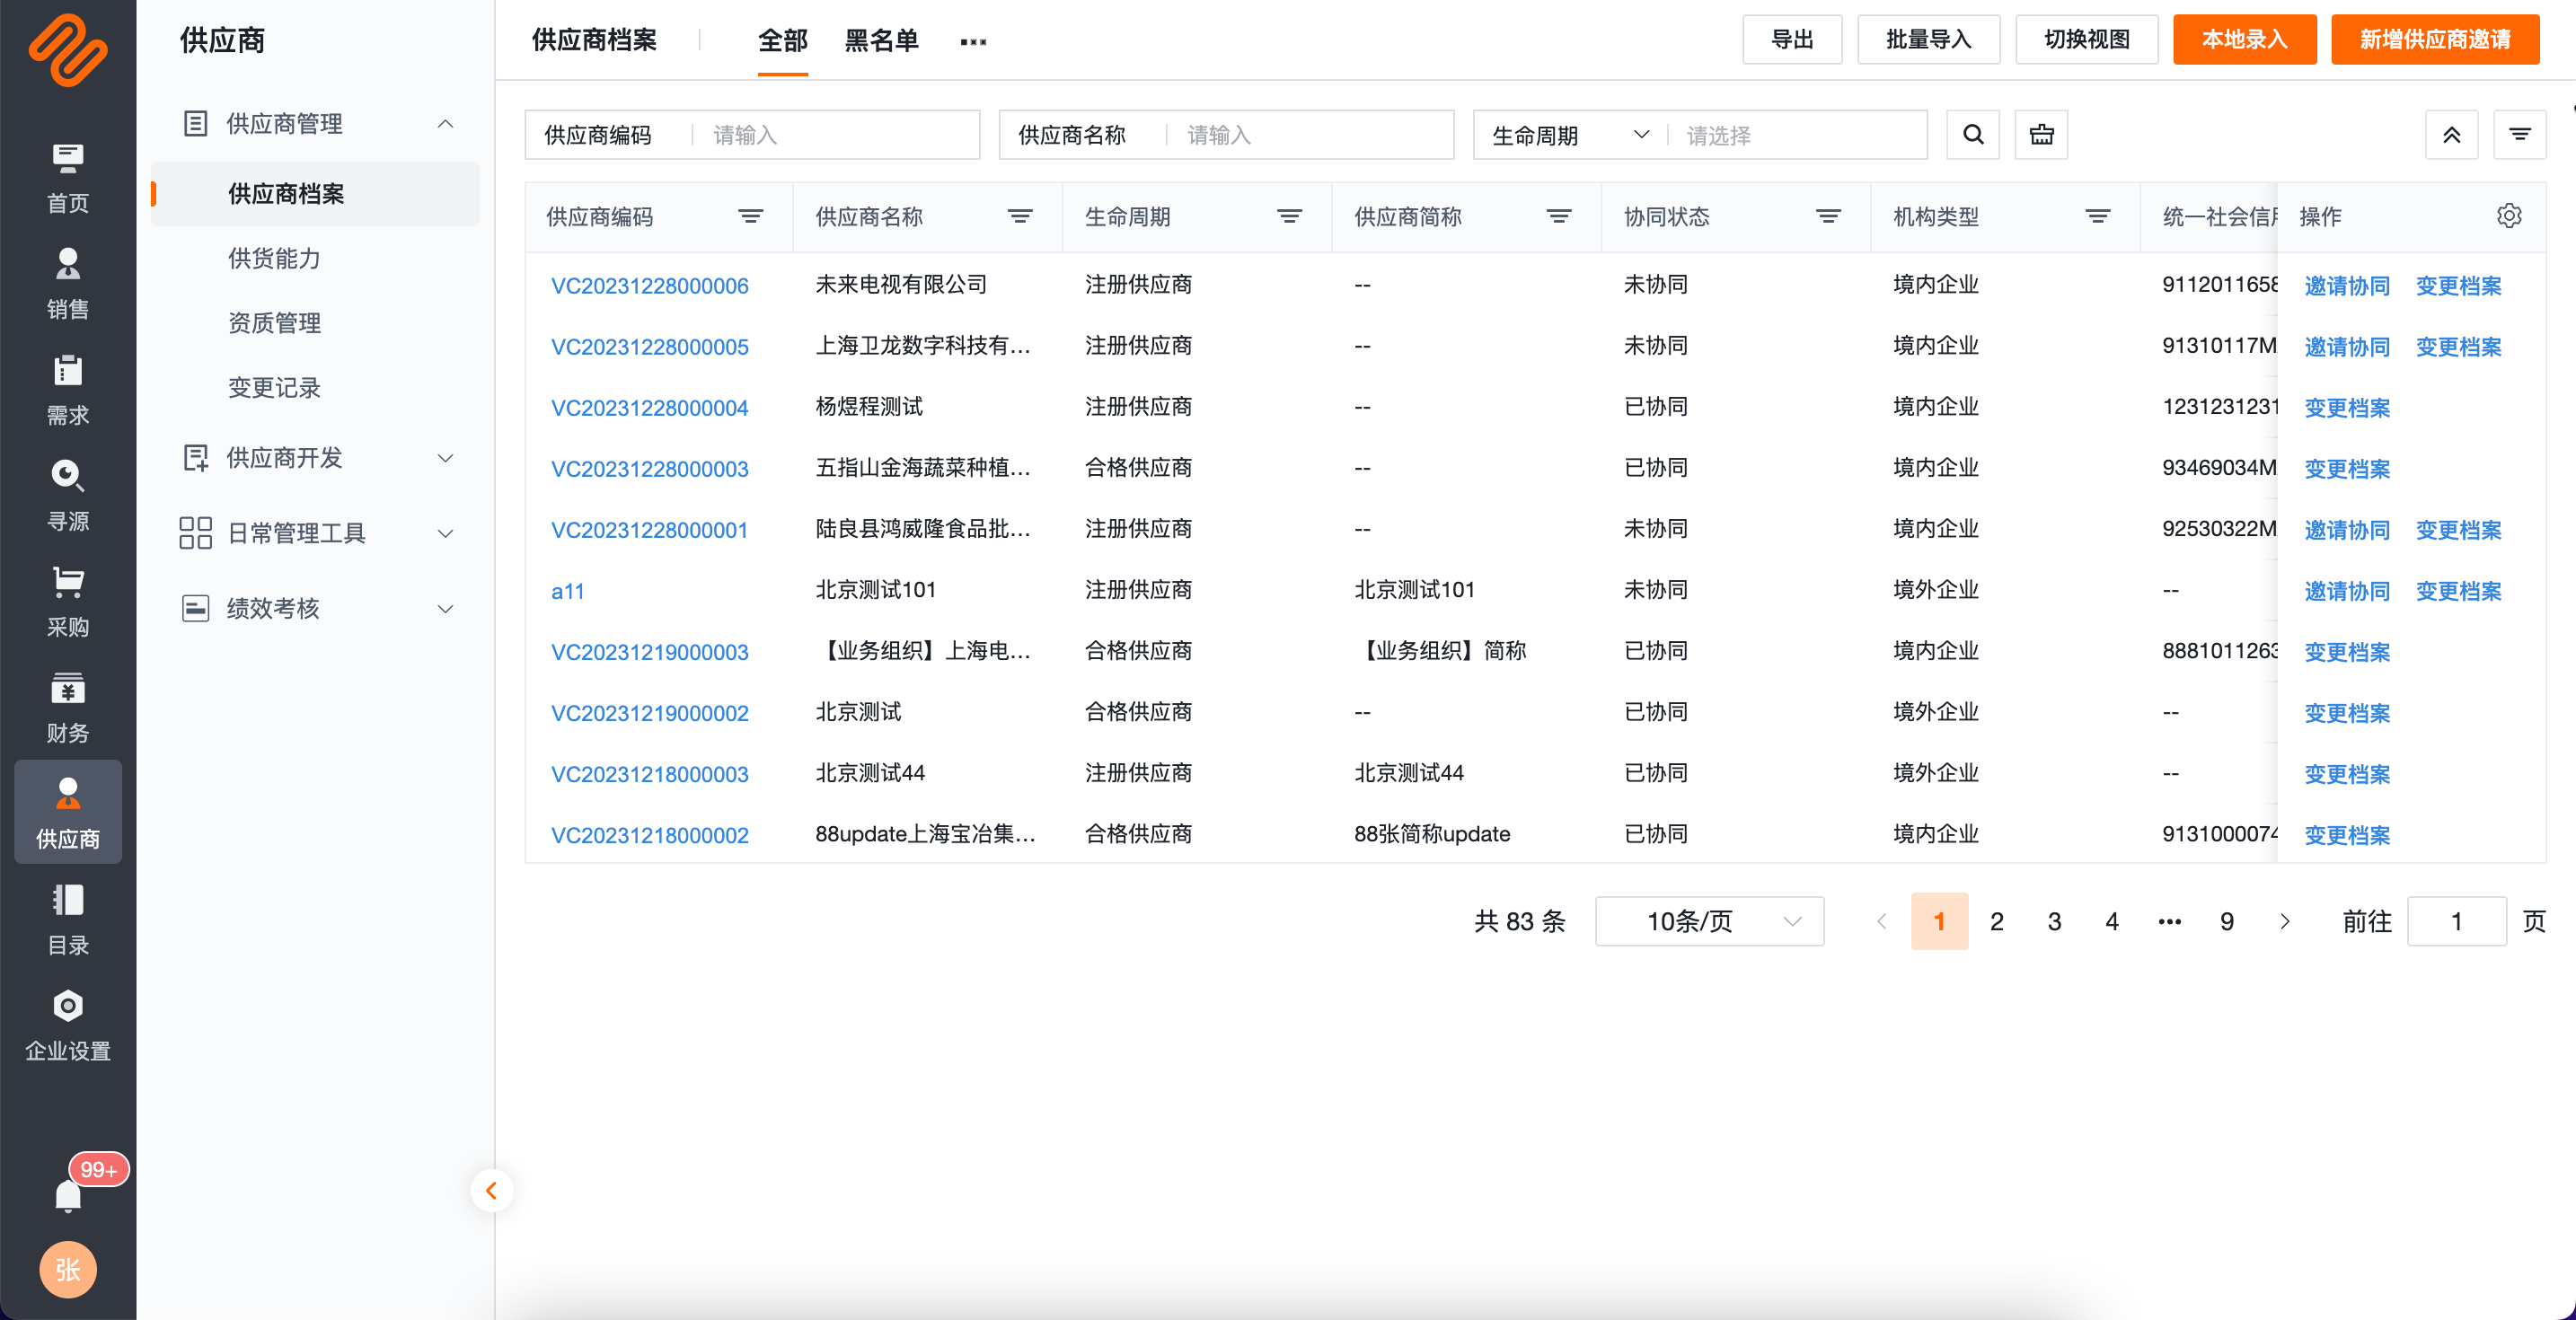Screen dimensions: 2576x1320
Task: Click 变更档案 for 杨煜程测试 row
Action: click(2346, 408)
